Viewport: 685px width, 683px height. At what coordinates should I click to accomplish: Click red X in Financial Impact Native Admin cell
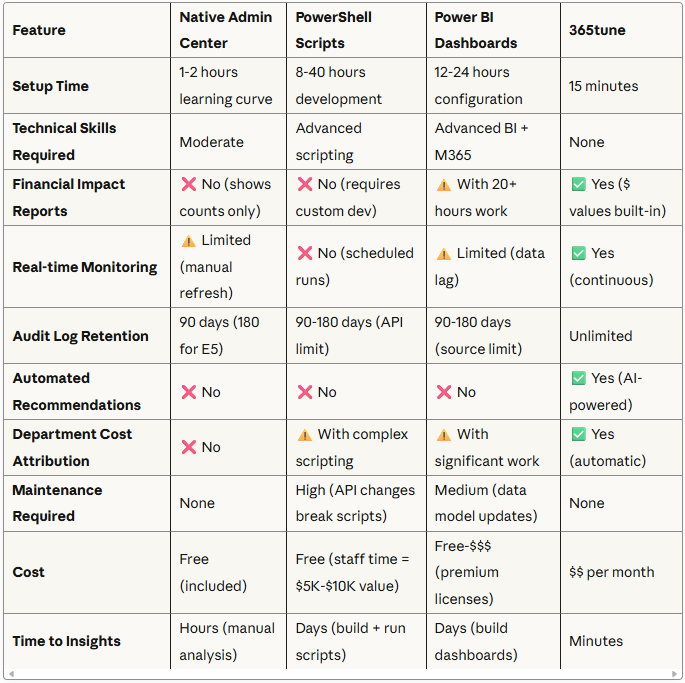pyautogui.click(x=188, y=185)
